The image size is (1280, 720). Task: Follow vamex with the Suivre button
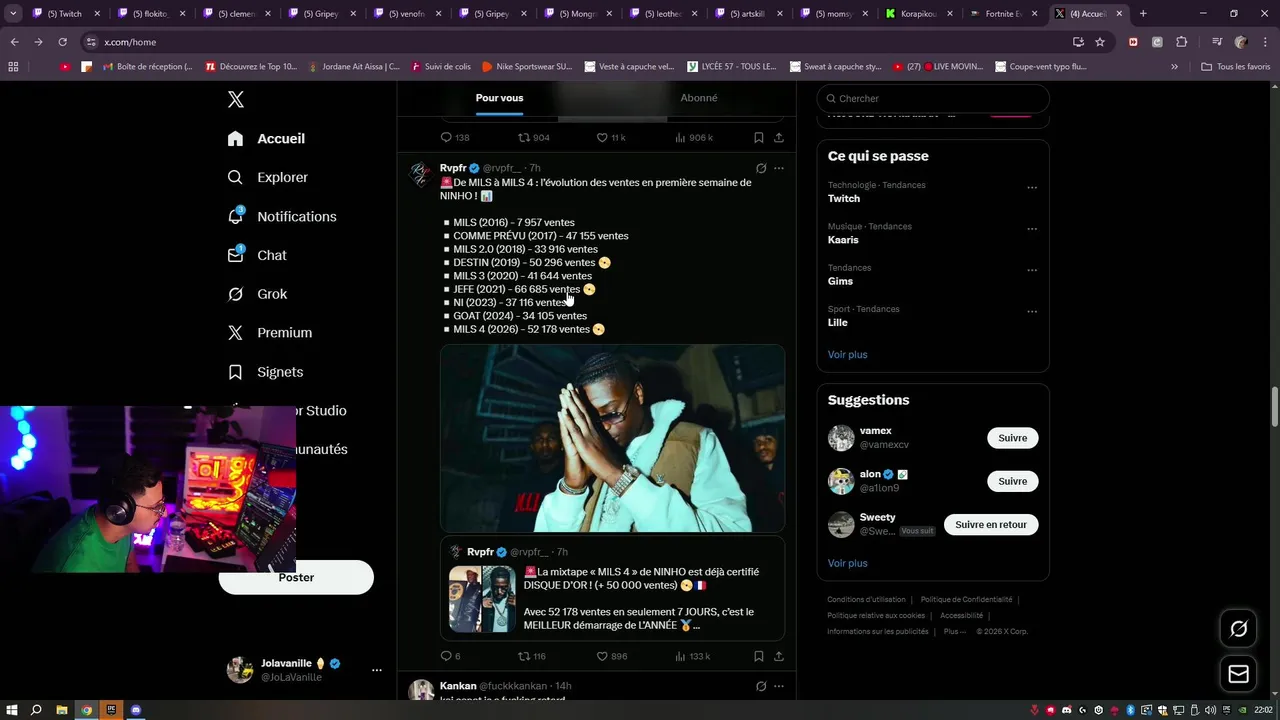pos(1013,438)
